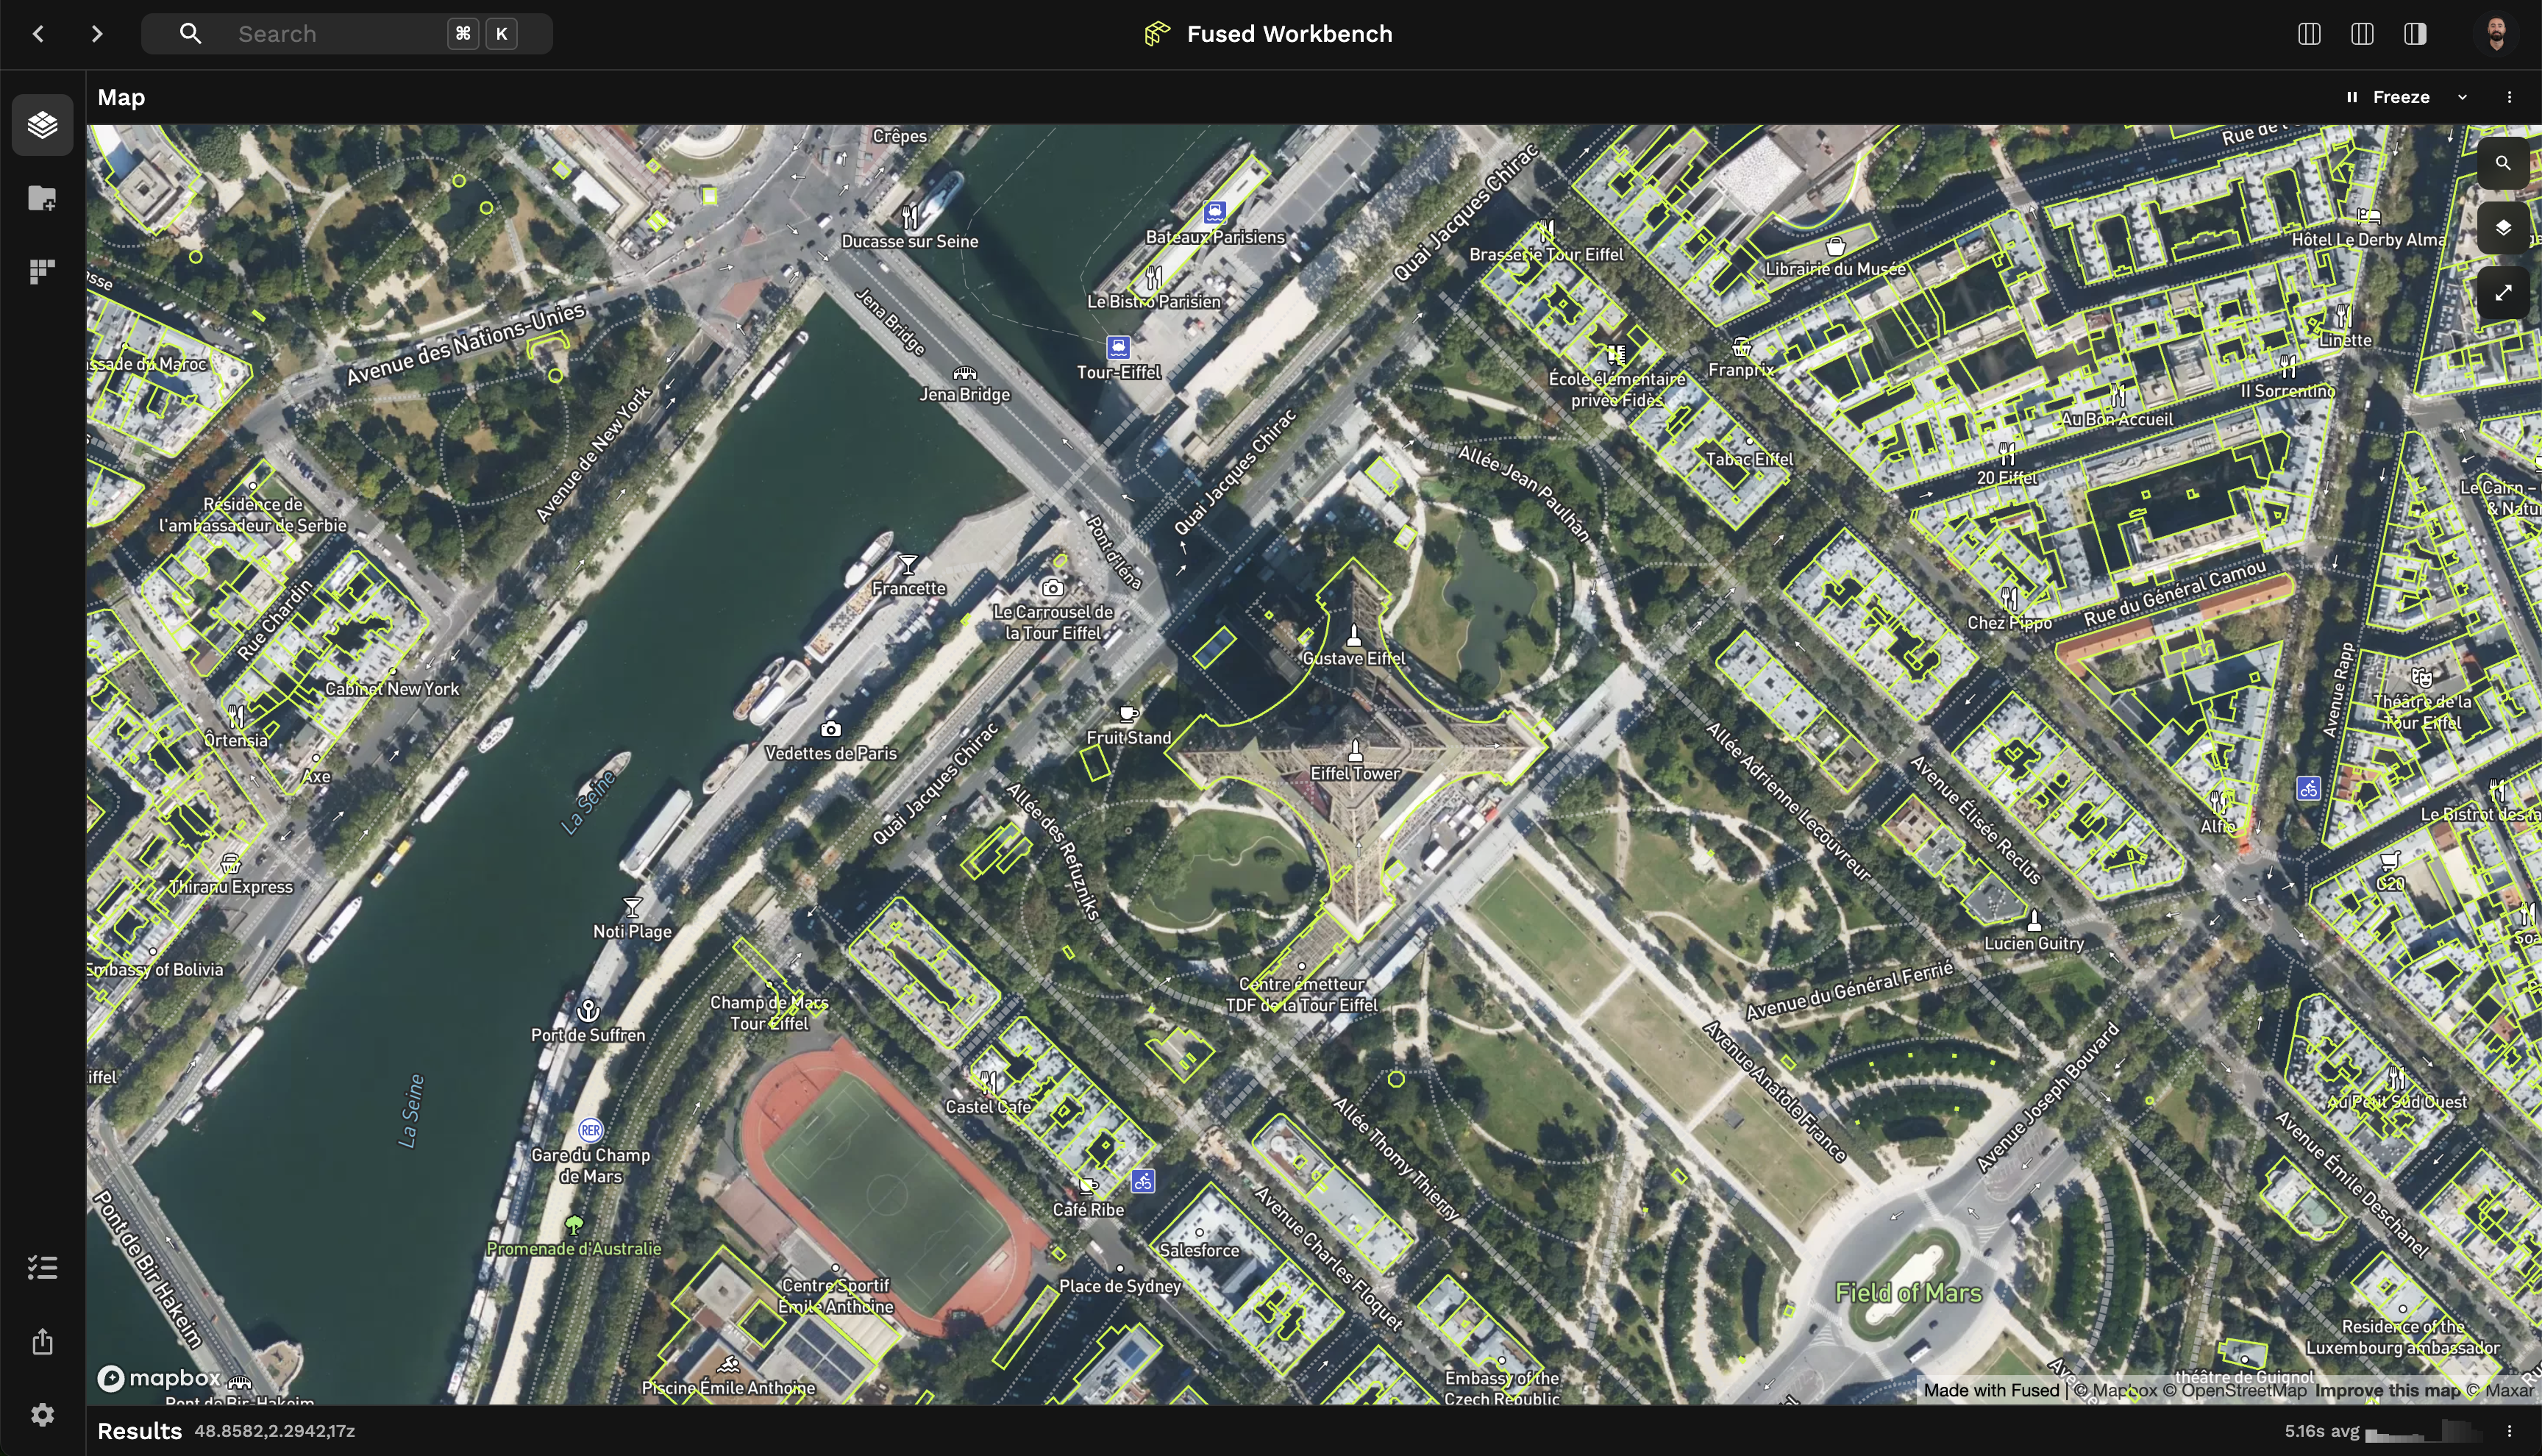Click the map search magnifier button
The image size is (2542, 1456).
pyautogui.click(x=2503, y=163)
